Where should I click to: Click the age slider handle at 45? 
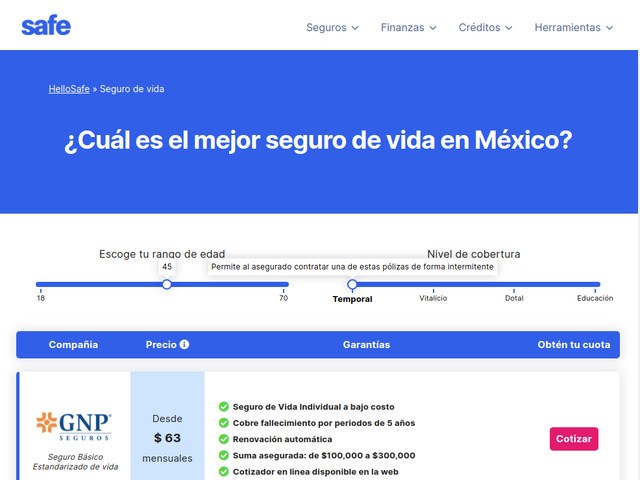(167, 284)
